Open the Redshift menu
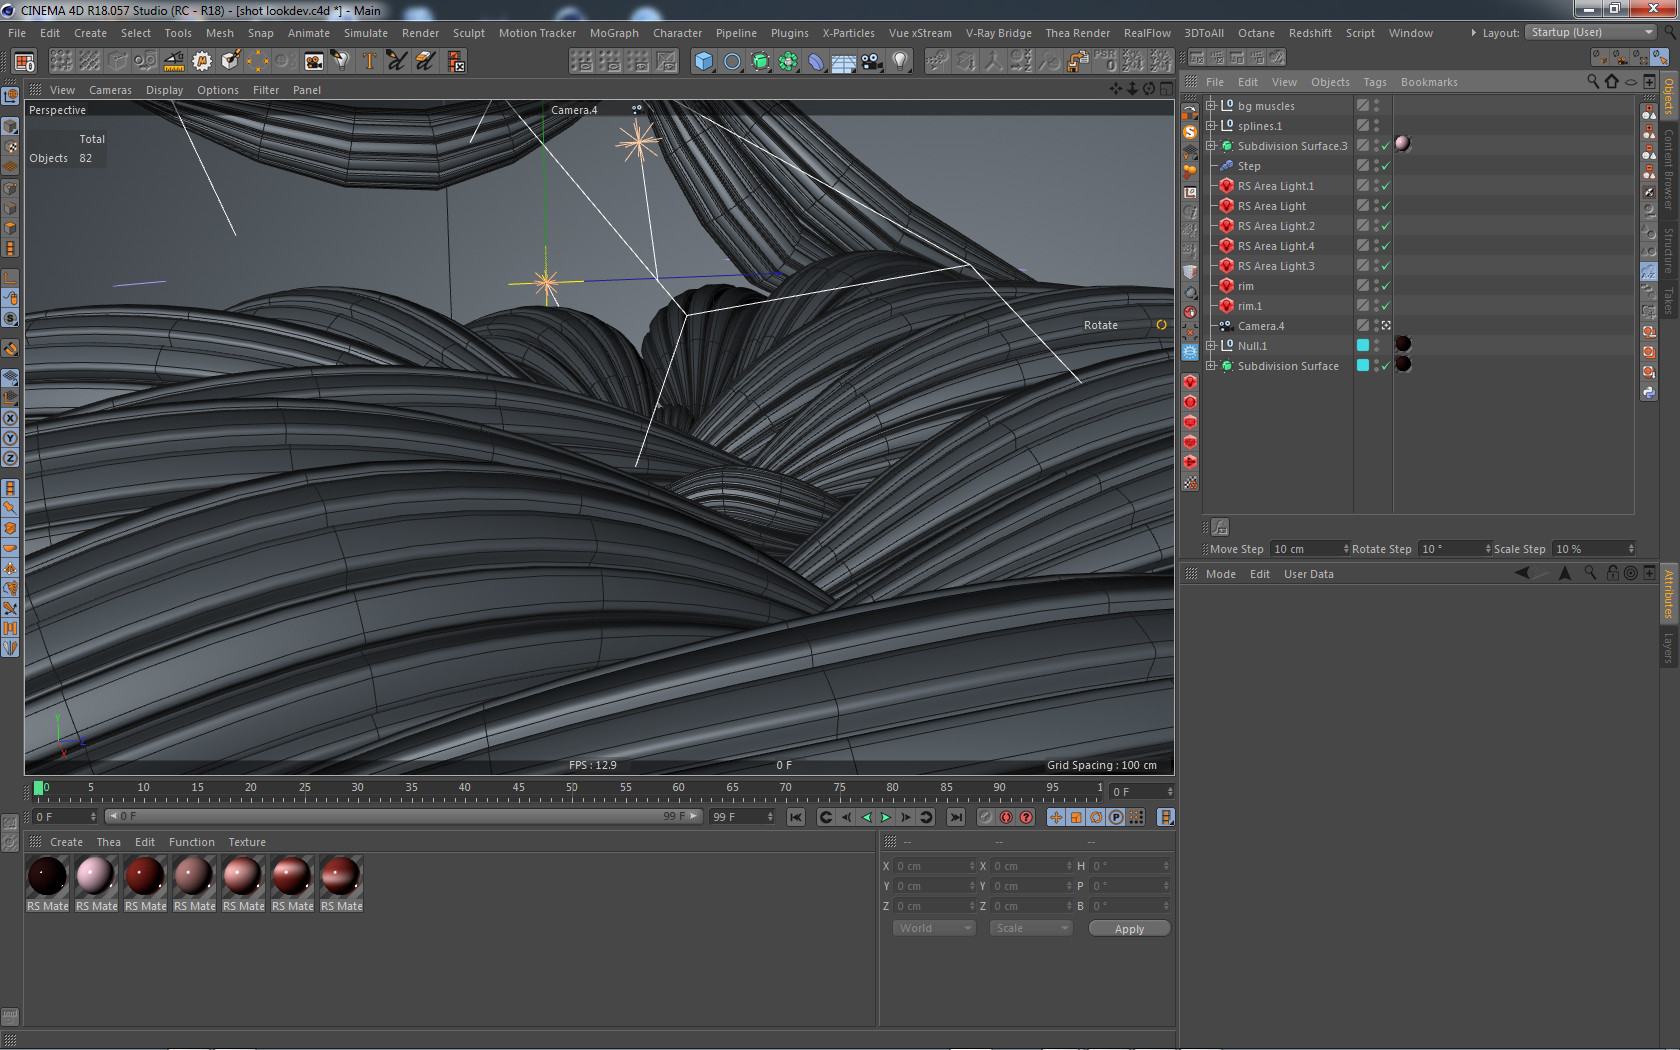The image size is (1680, 1050). point(1310,33)
